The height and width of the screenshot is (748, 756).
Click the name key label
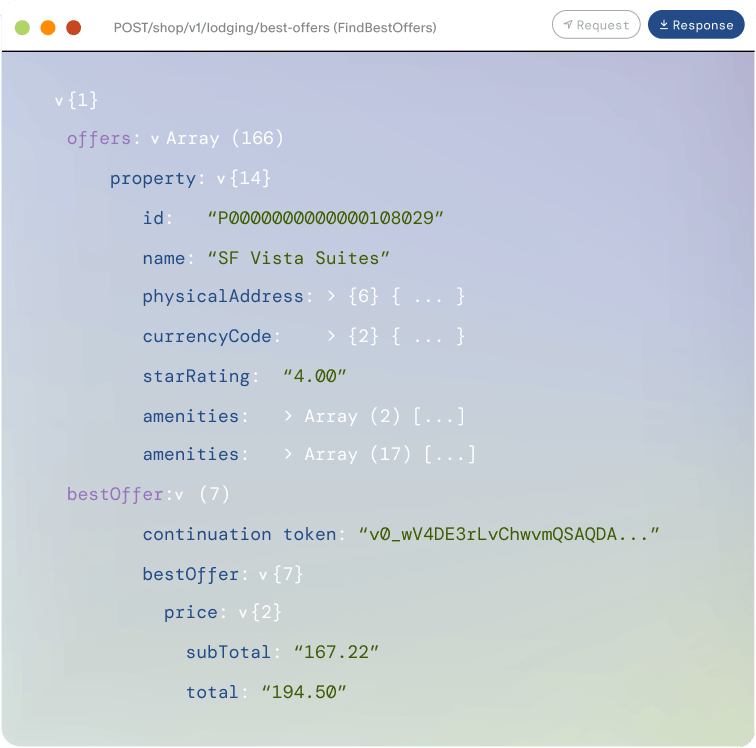point(163,258)
